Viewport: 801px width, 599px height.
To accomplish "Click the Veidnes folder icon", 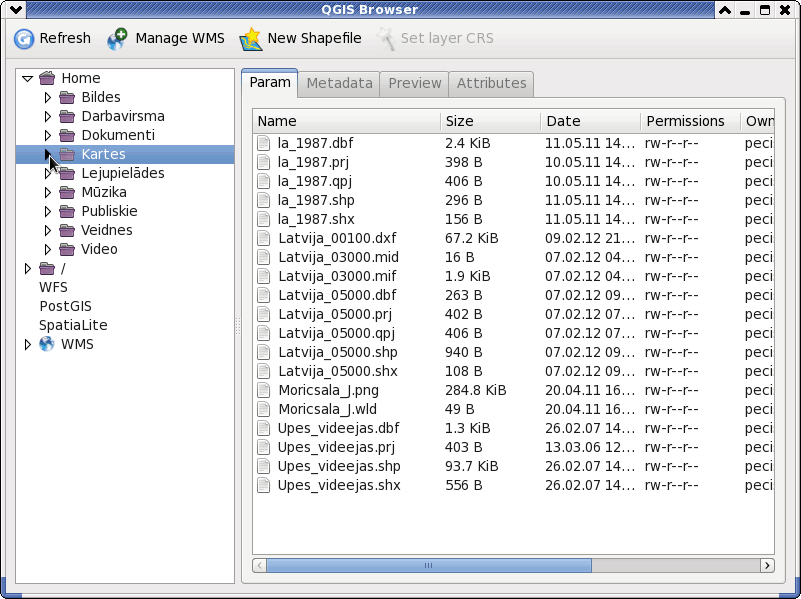I will [x=67, y=230].
